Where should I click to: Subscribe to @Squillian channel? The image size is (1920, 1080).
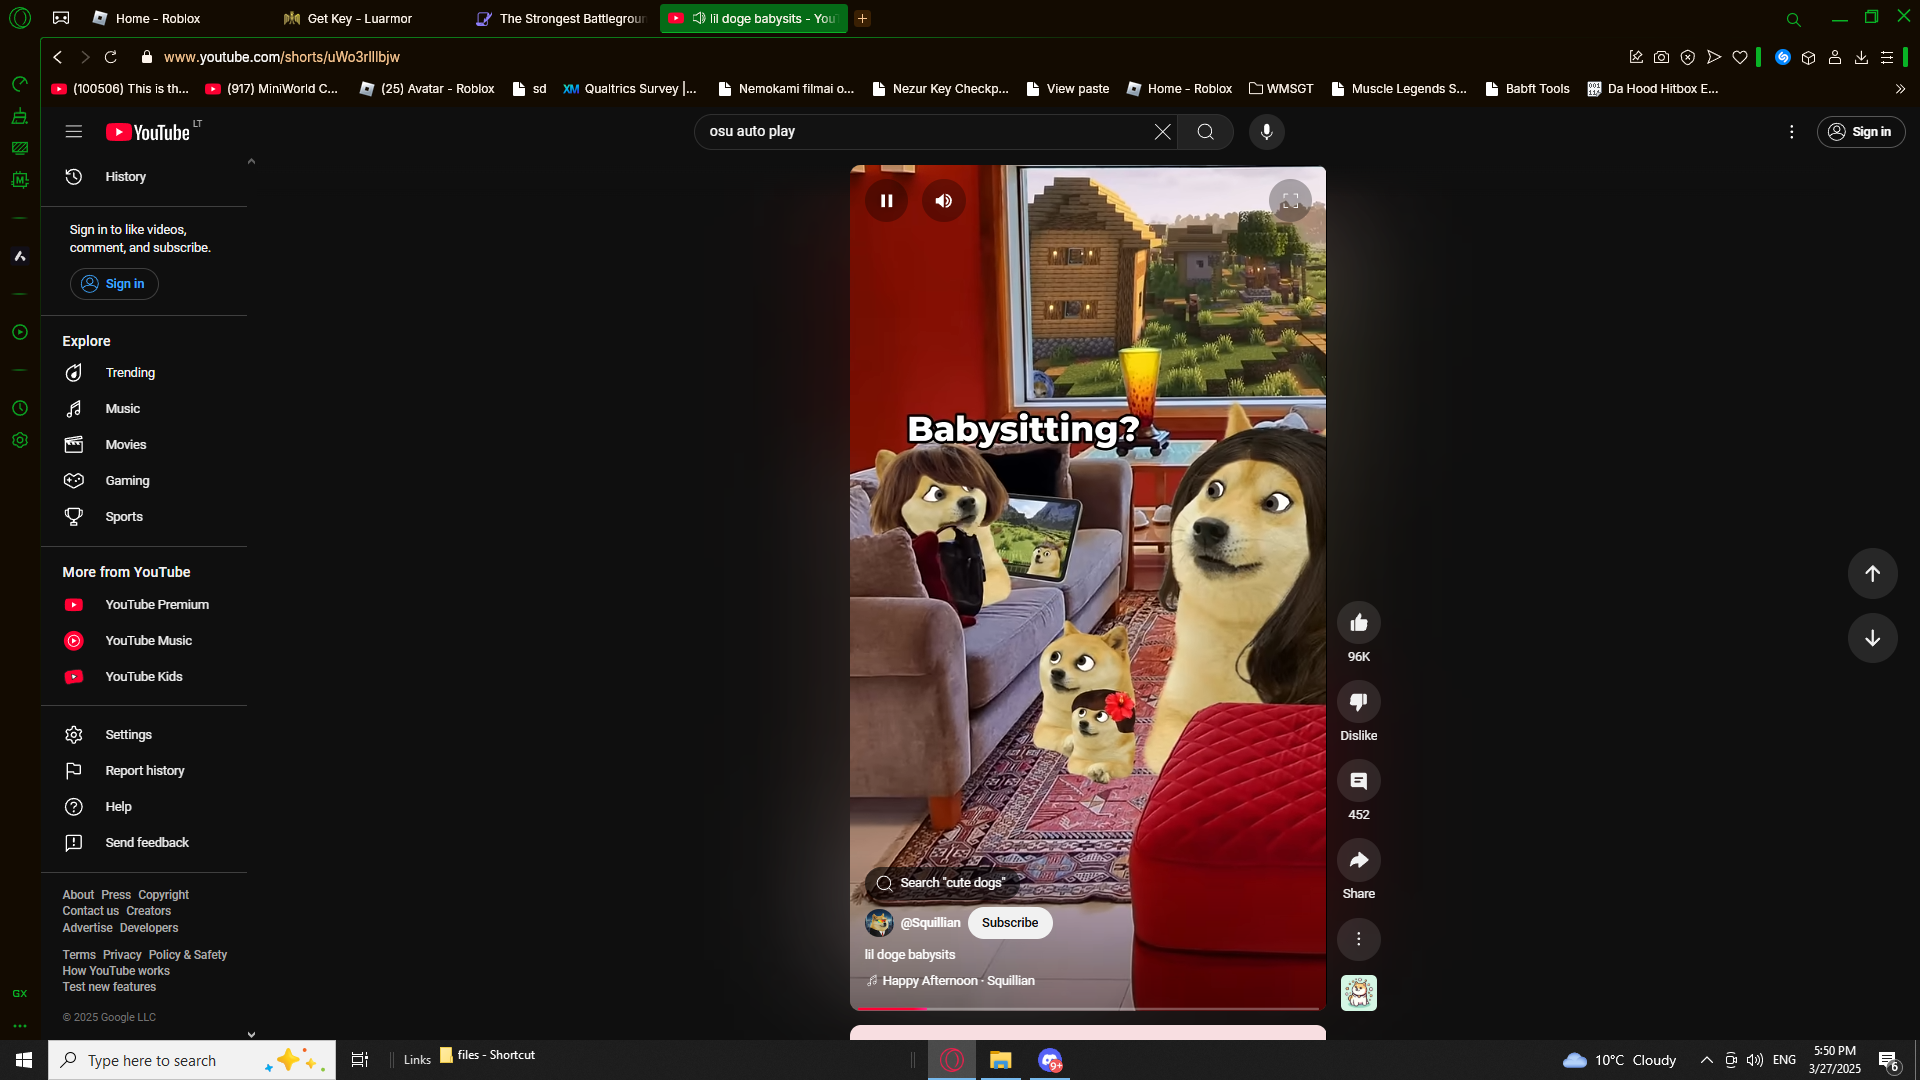point(1009,923)
